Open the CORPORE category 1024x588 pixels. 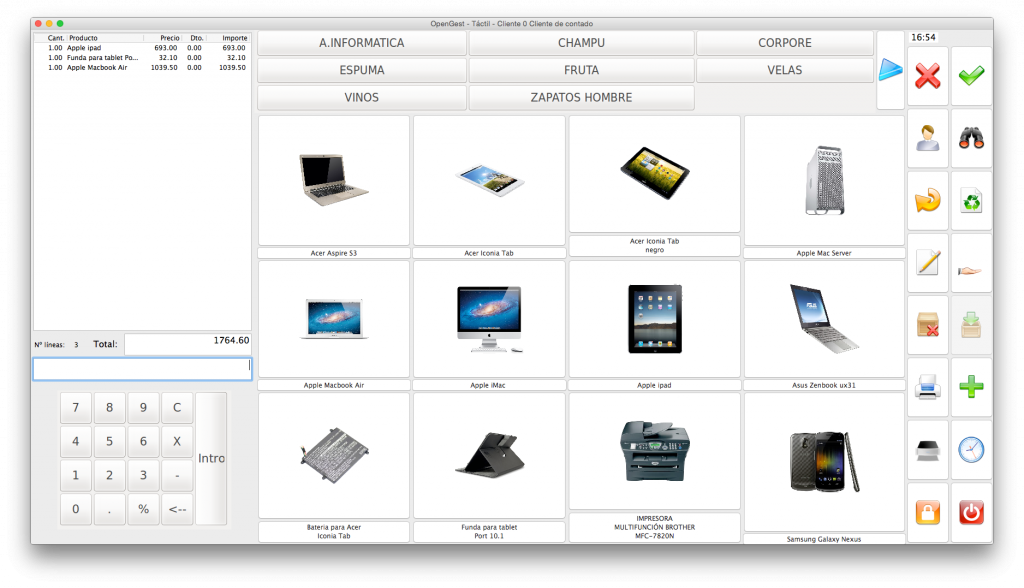tap(785, 43)
